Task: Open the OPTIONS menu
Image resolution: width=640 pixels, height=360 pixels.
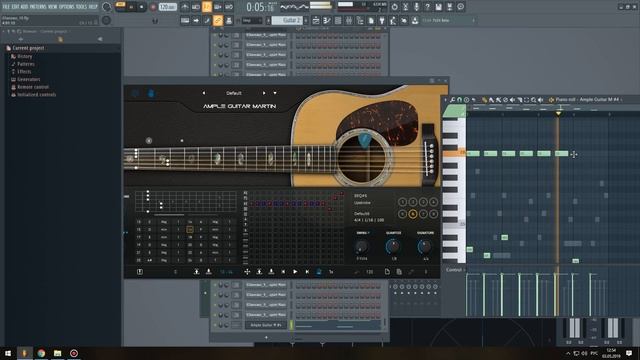Action: 67,7
